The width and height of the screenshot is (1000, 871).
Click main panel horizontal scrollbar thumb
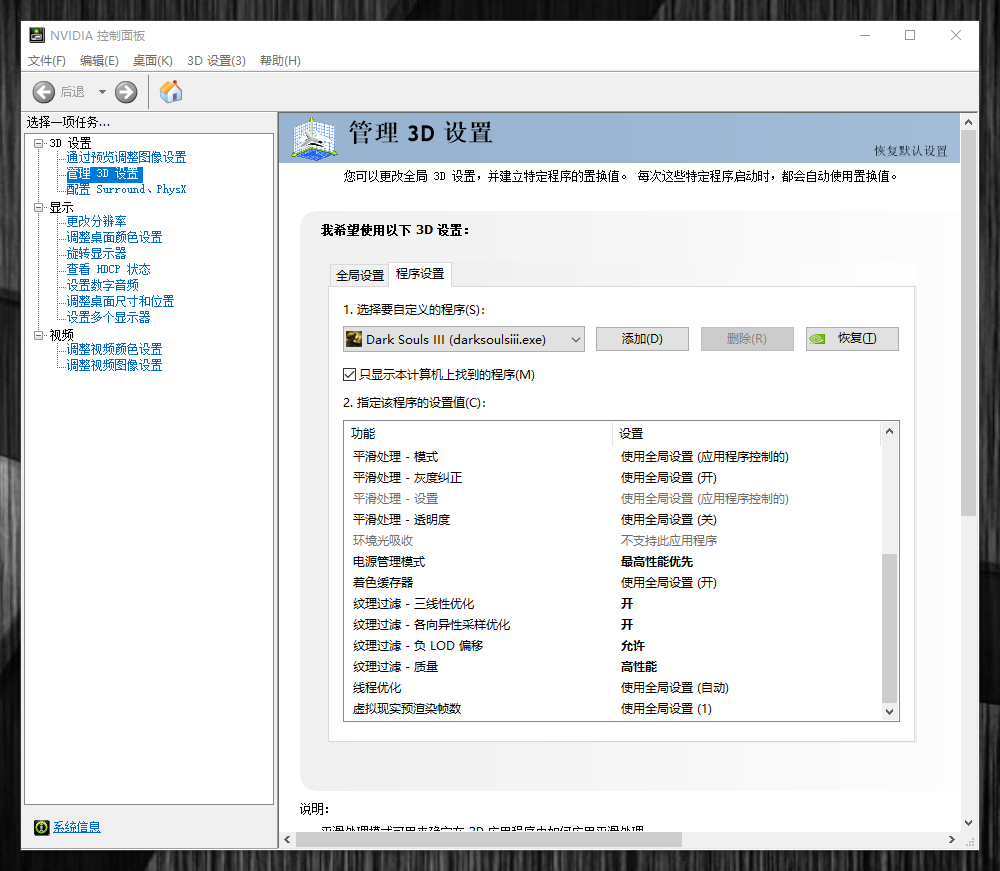[489, 840]
